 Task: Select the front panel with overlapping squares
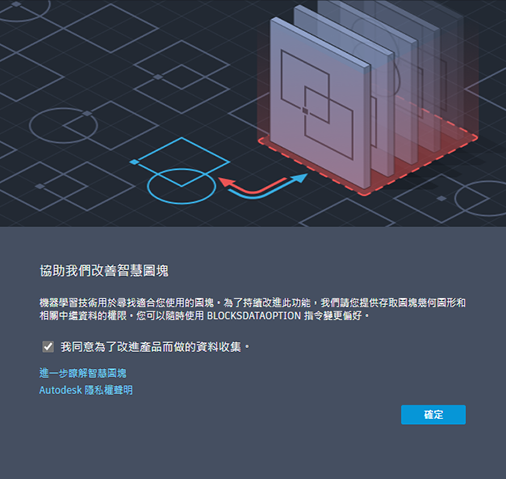(x=320, y=103)
